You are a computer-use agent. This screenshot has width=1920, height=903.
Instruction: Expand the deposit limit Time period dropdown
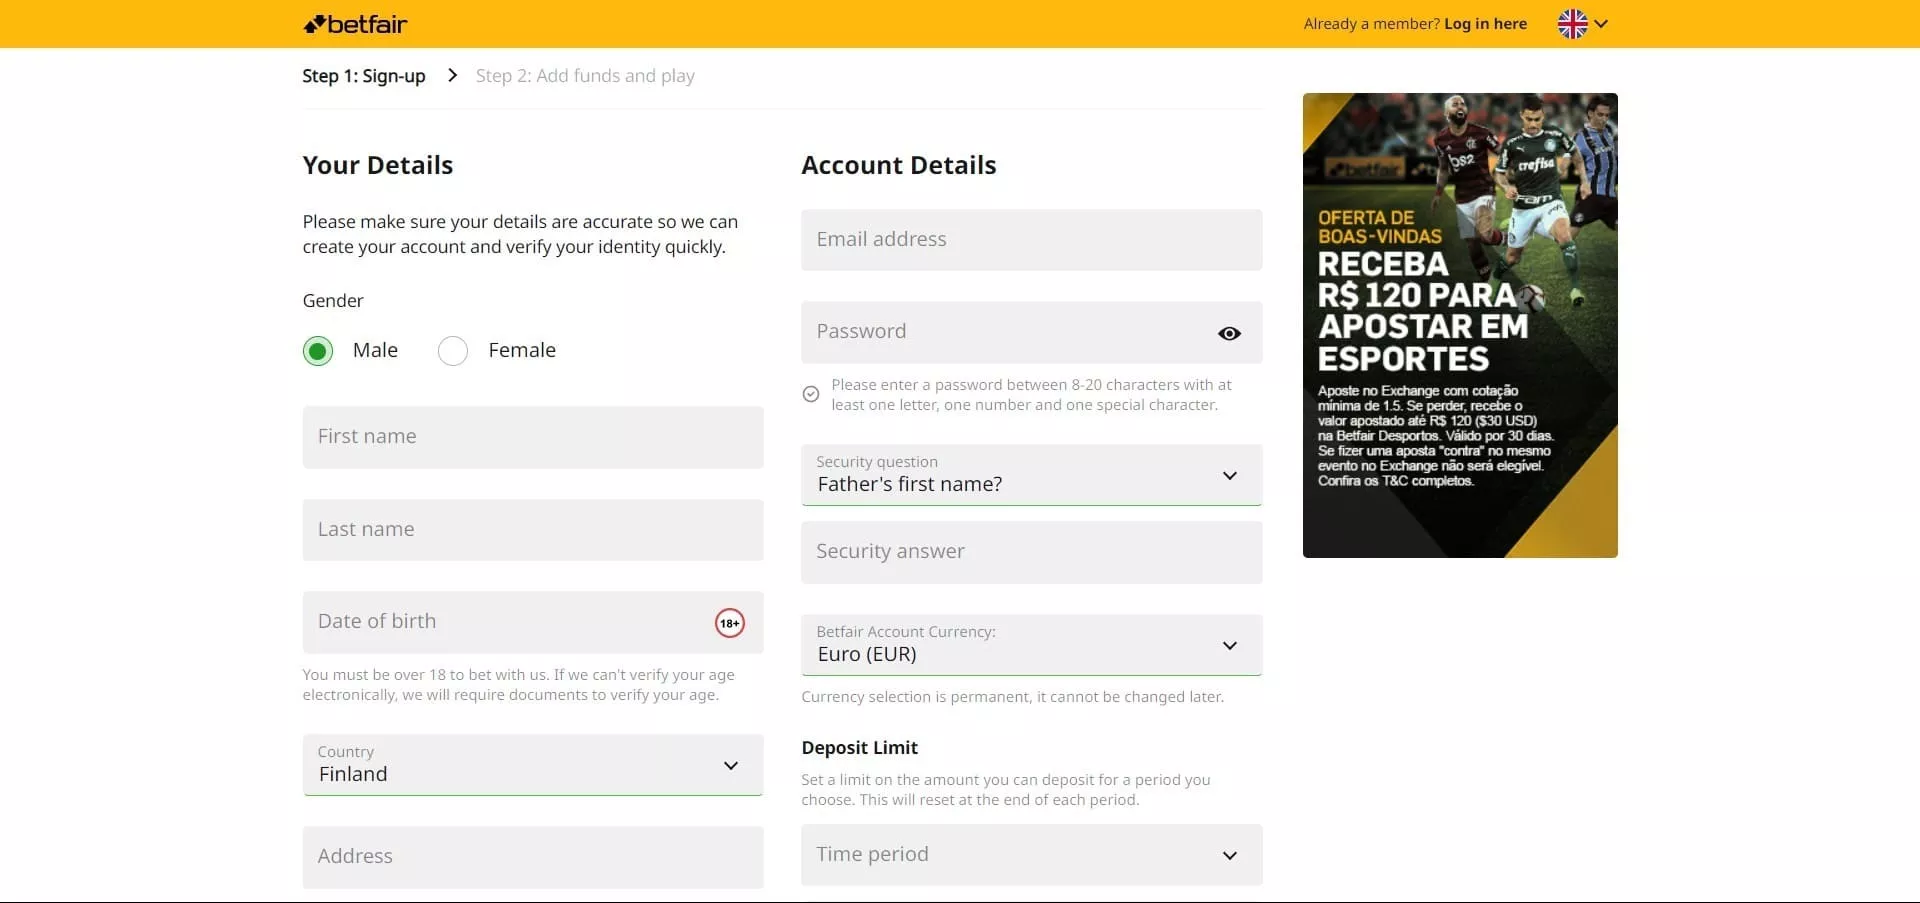coord(1031,855)
